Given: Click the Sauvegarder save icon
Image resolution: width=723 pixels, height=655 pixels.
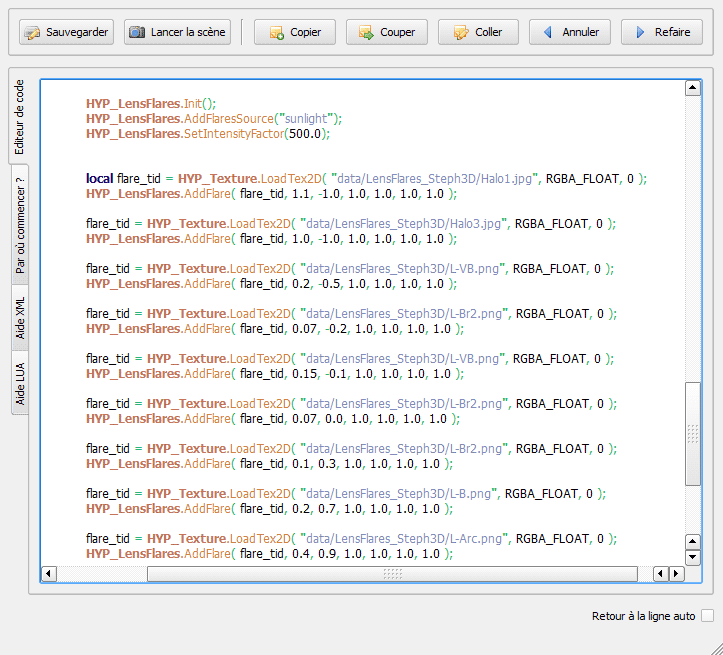Looking at the screenshot, I should coord(32,33).
